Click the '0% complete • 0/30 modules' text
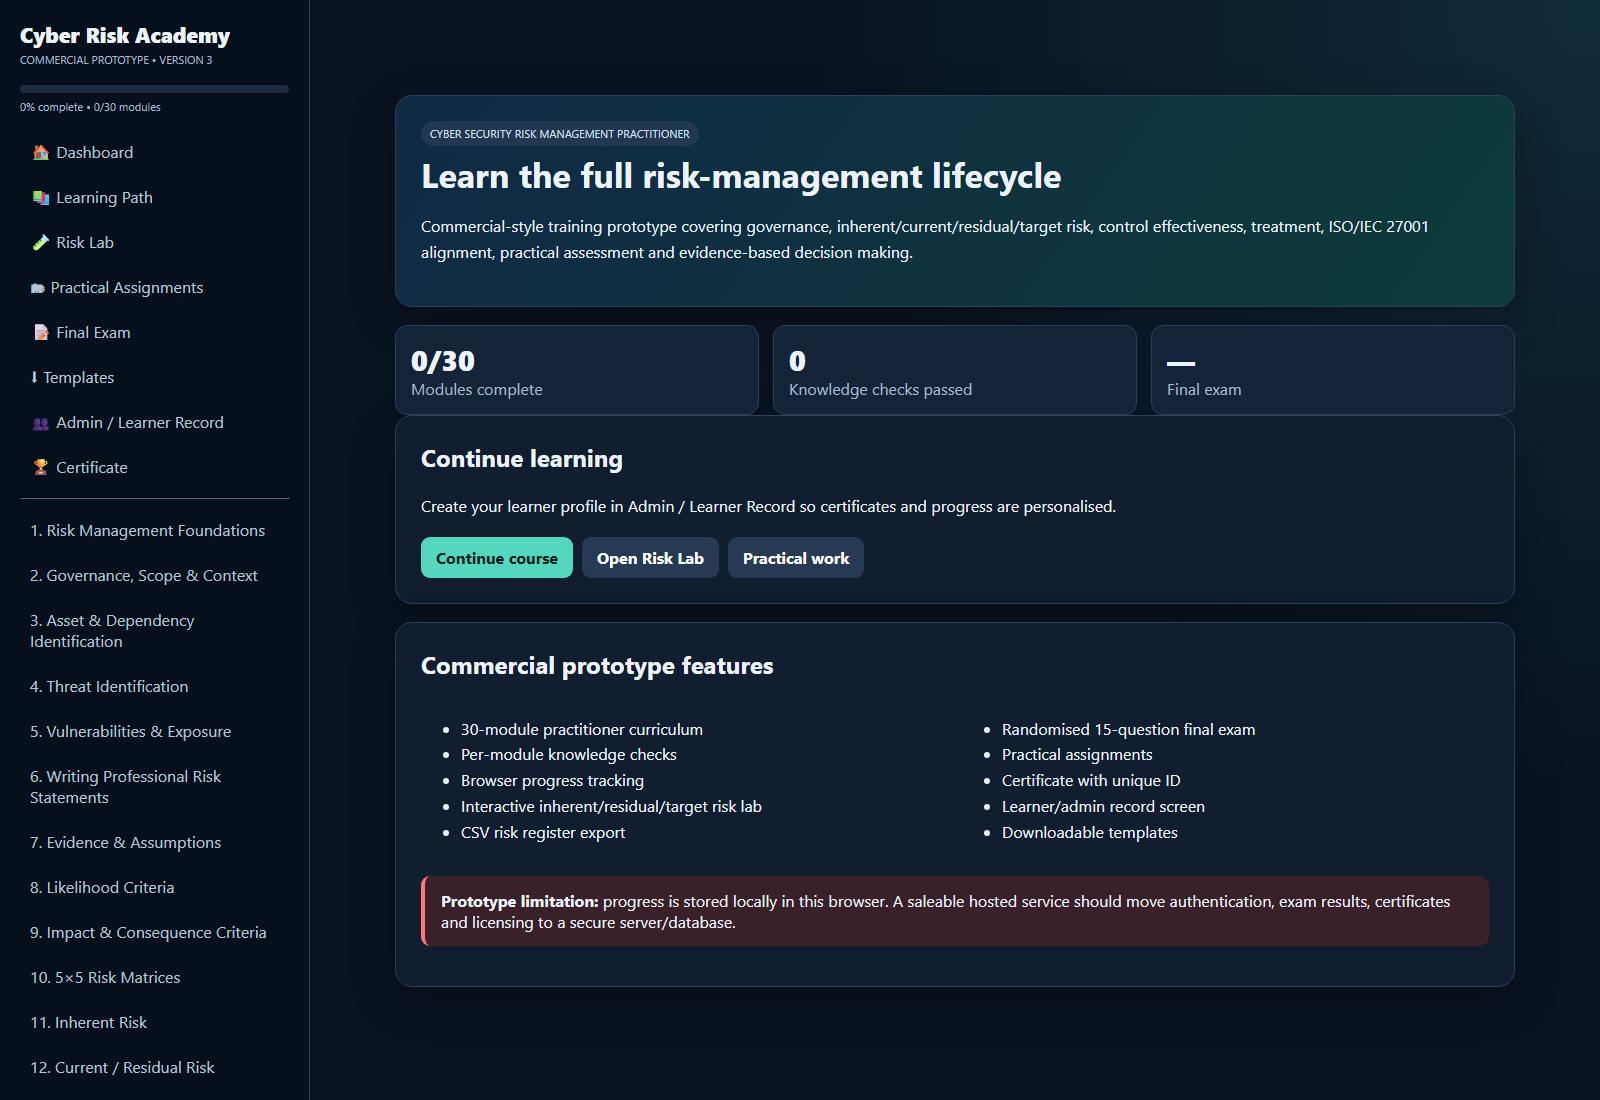Image resolution: width=1600 pixels, height=1100 pixels. pyautogui.click(x=90, y=107)
